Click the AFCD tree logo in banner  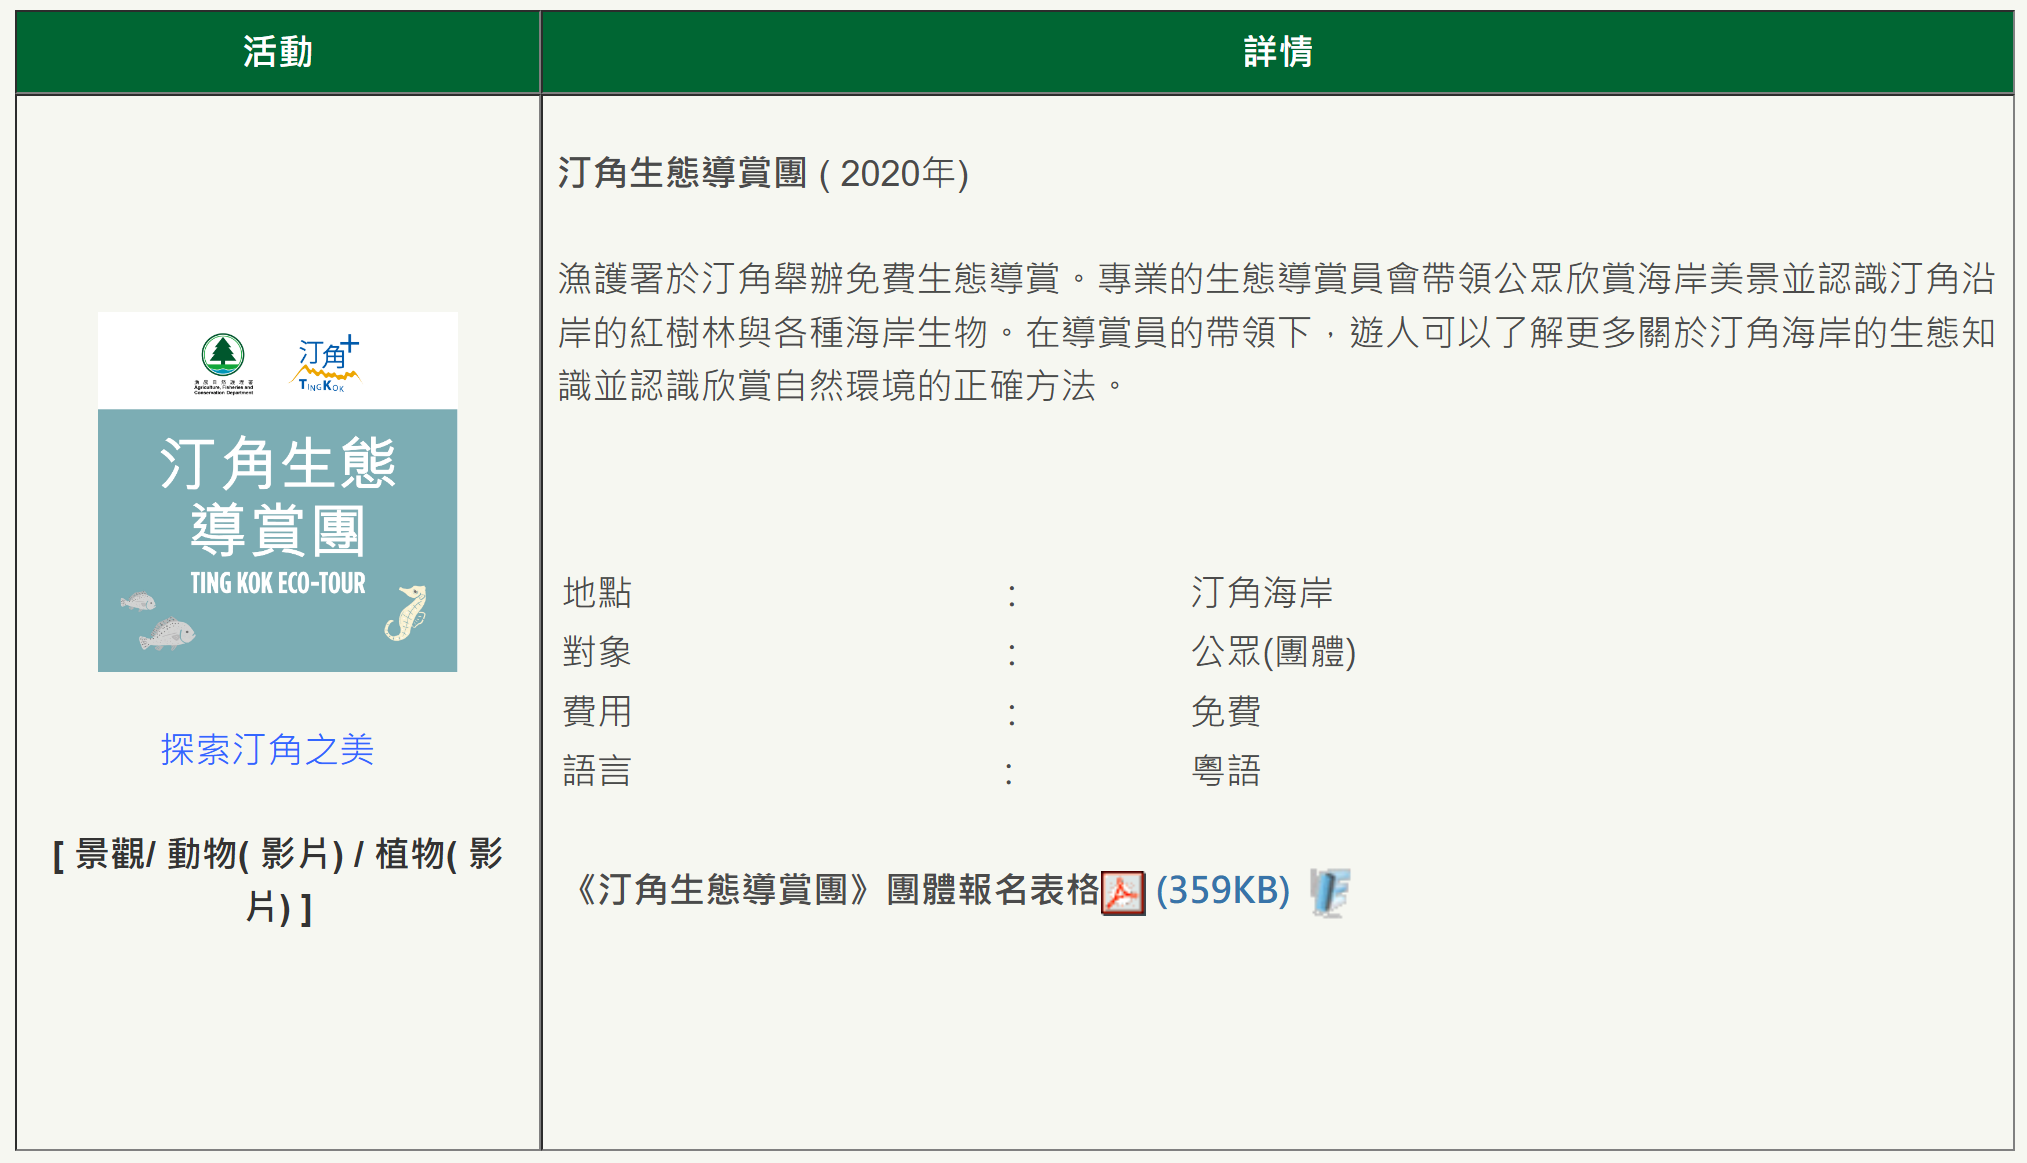point(223,356)
